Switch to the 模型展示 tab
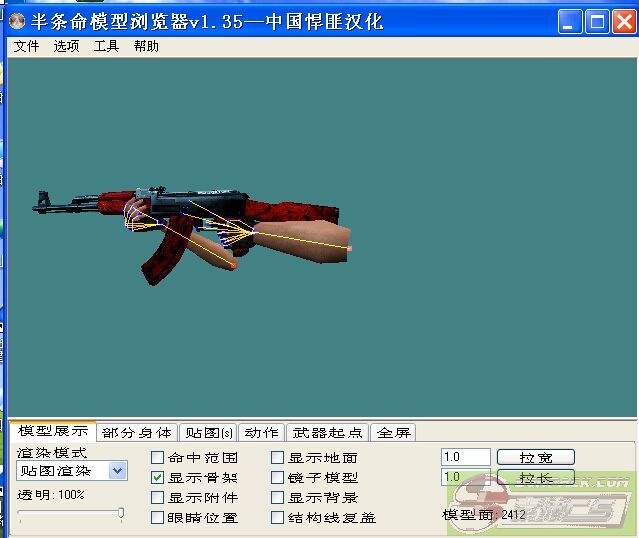The image size is (639, 538). click(53, 431)
